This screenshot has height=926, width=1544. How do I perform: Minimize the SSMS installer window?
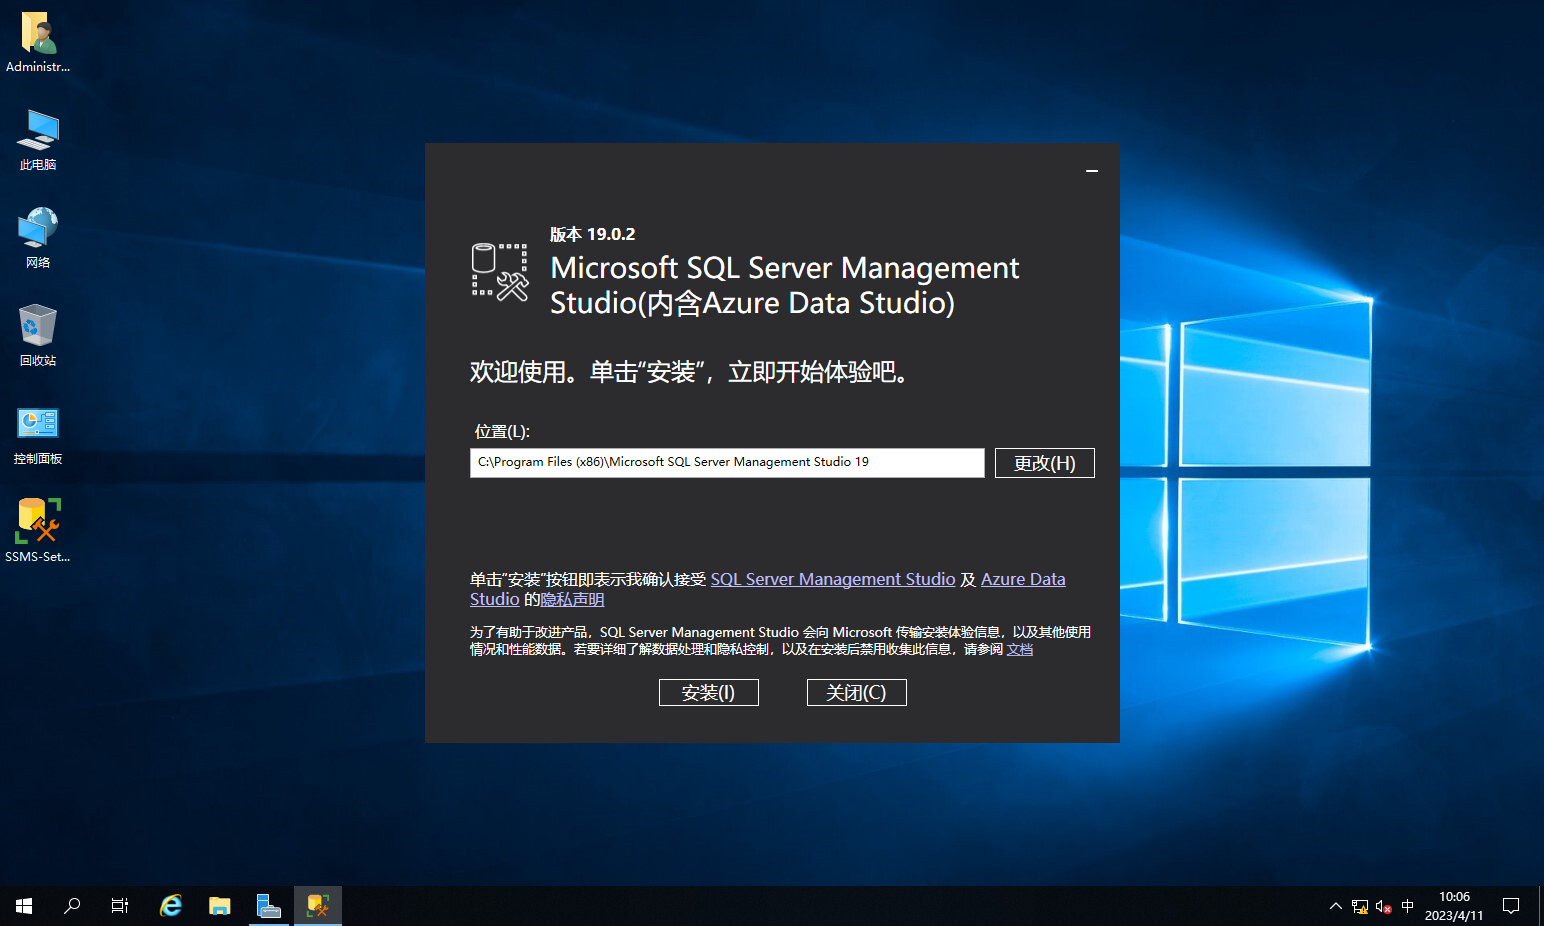pos(1092,171)
